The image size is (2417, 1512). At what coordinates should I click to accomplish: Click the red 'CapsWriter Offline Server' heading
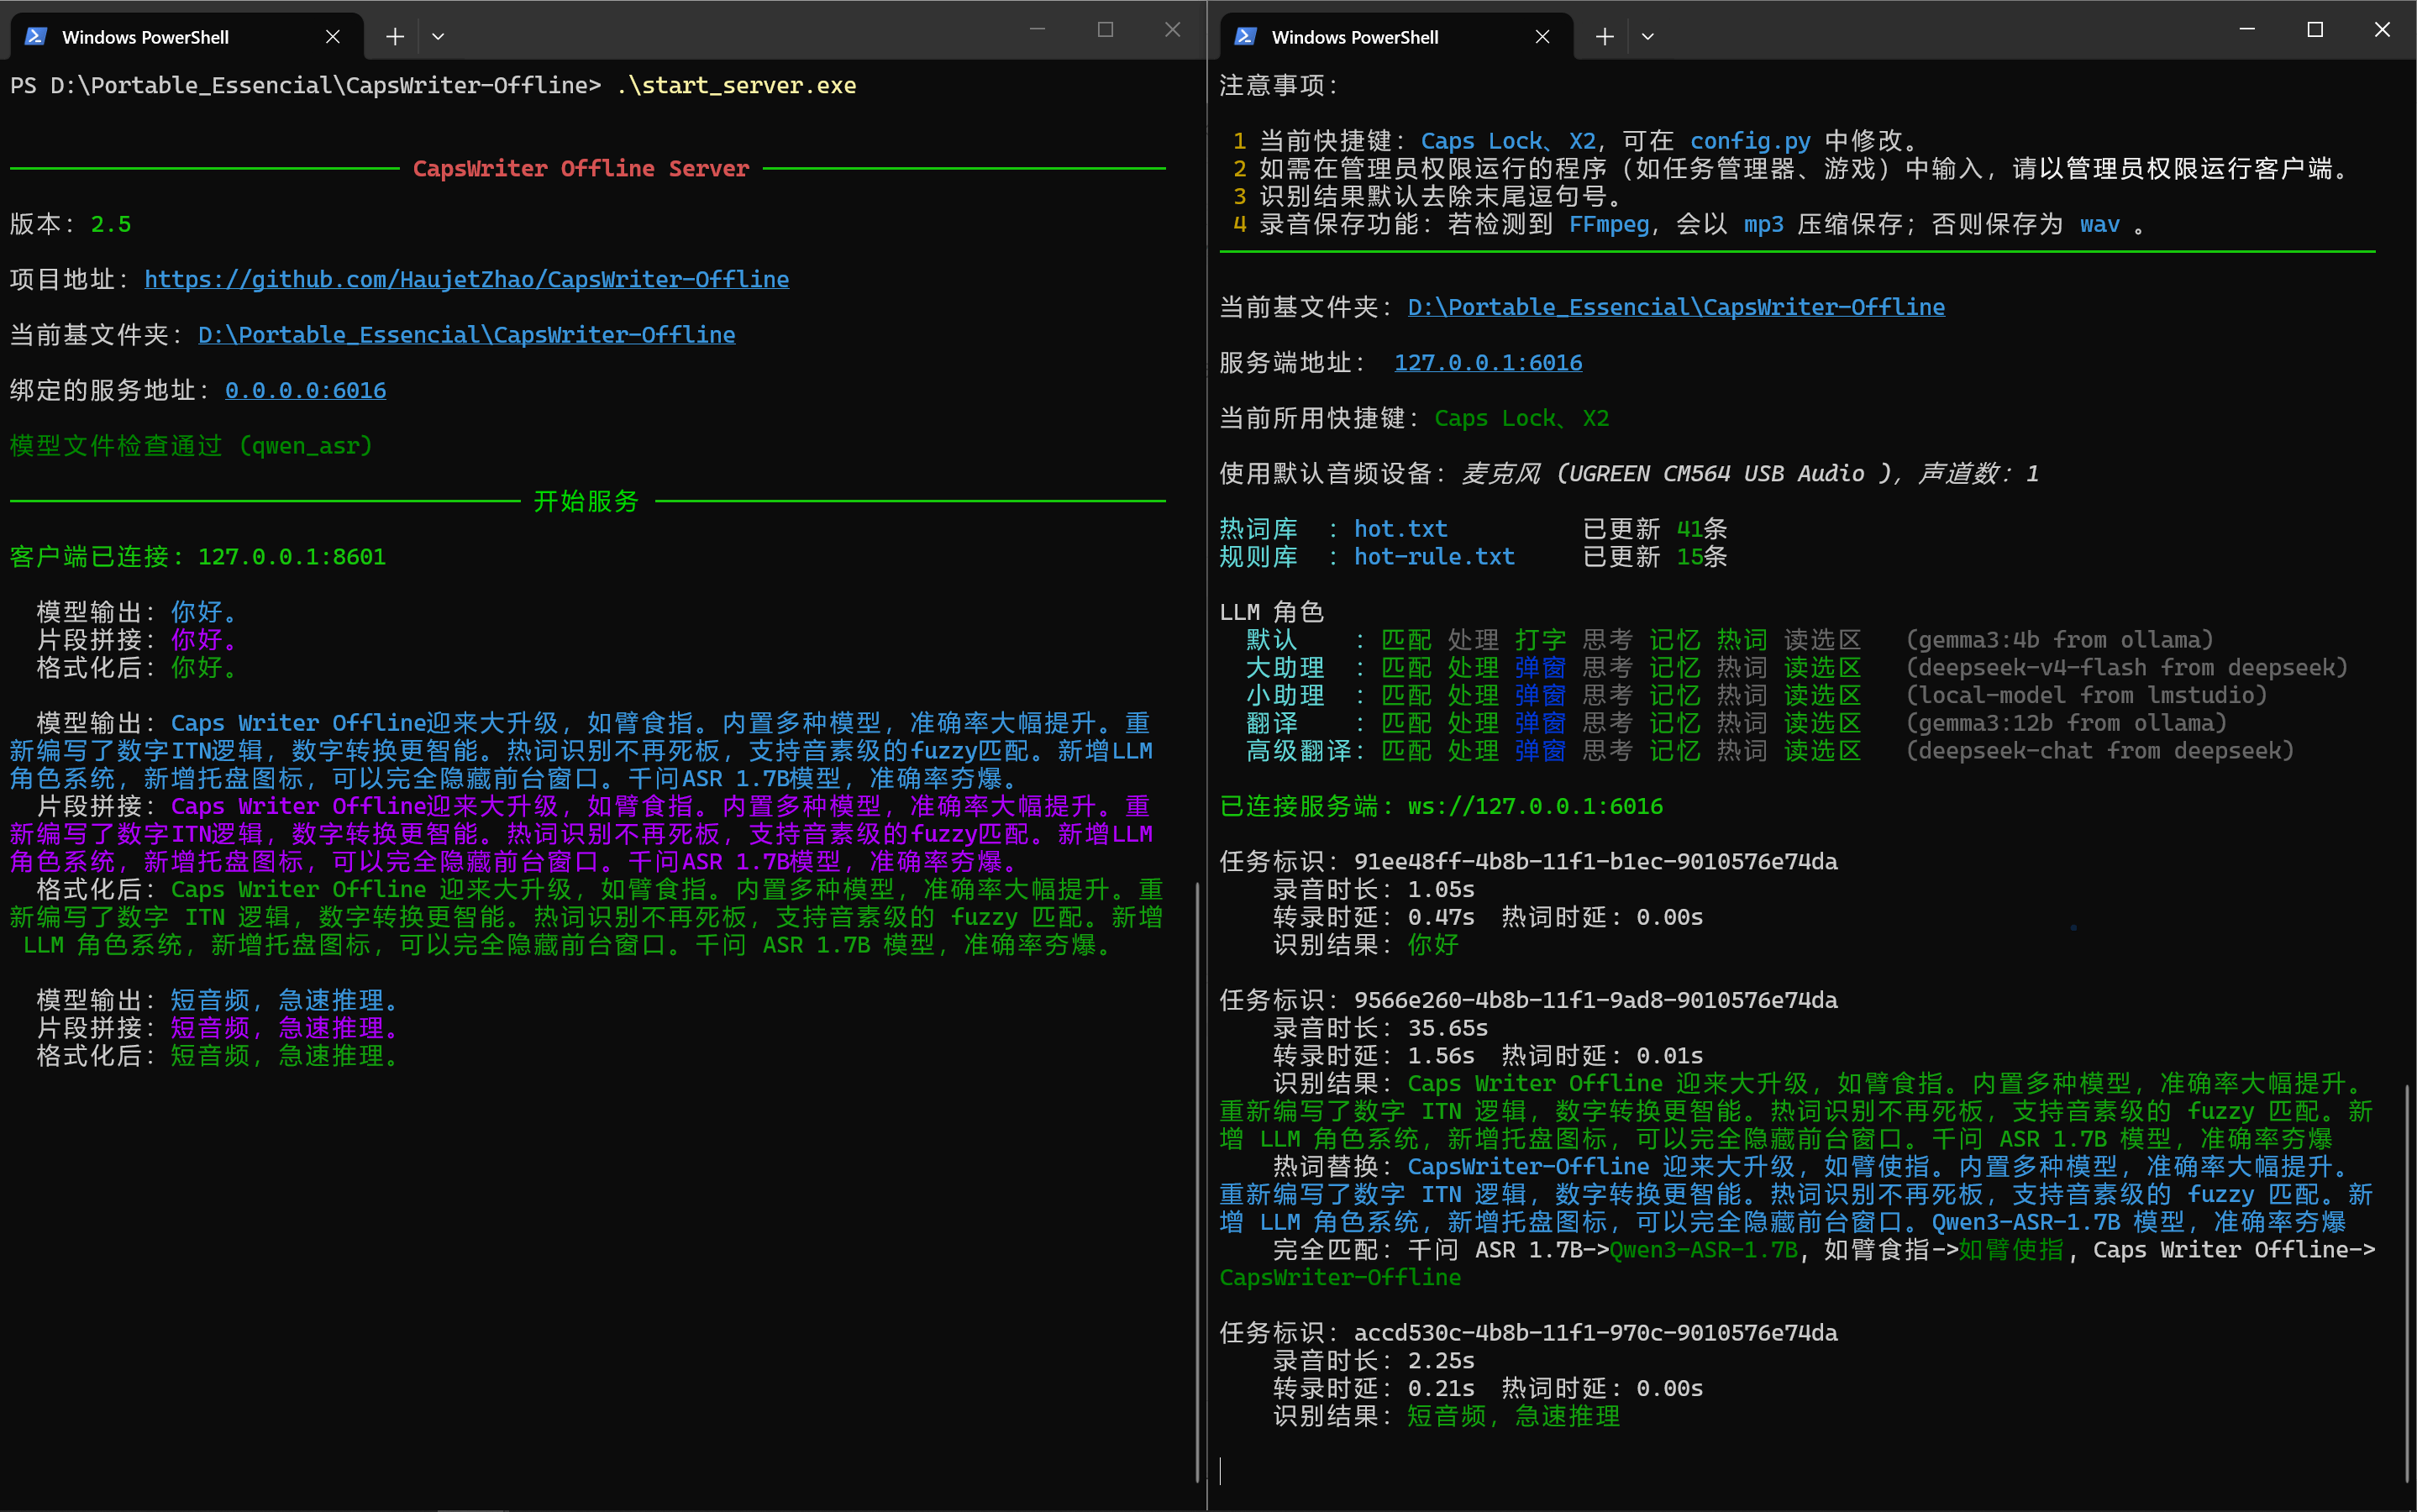coord(581,168)
